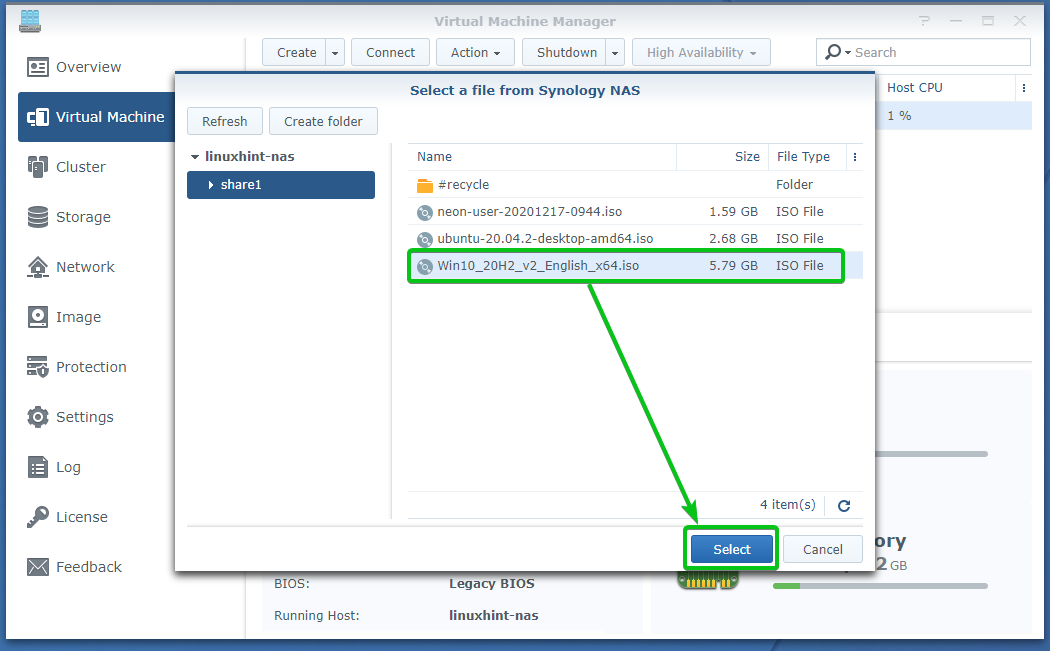The image size is (1050, 651).
Task: Open the Feedback envelope icon
Action: pyautogui.click(x=38, y=567)
